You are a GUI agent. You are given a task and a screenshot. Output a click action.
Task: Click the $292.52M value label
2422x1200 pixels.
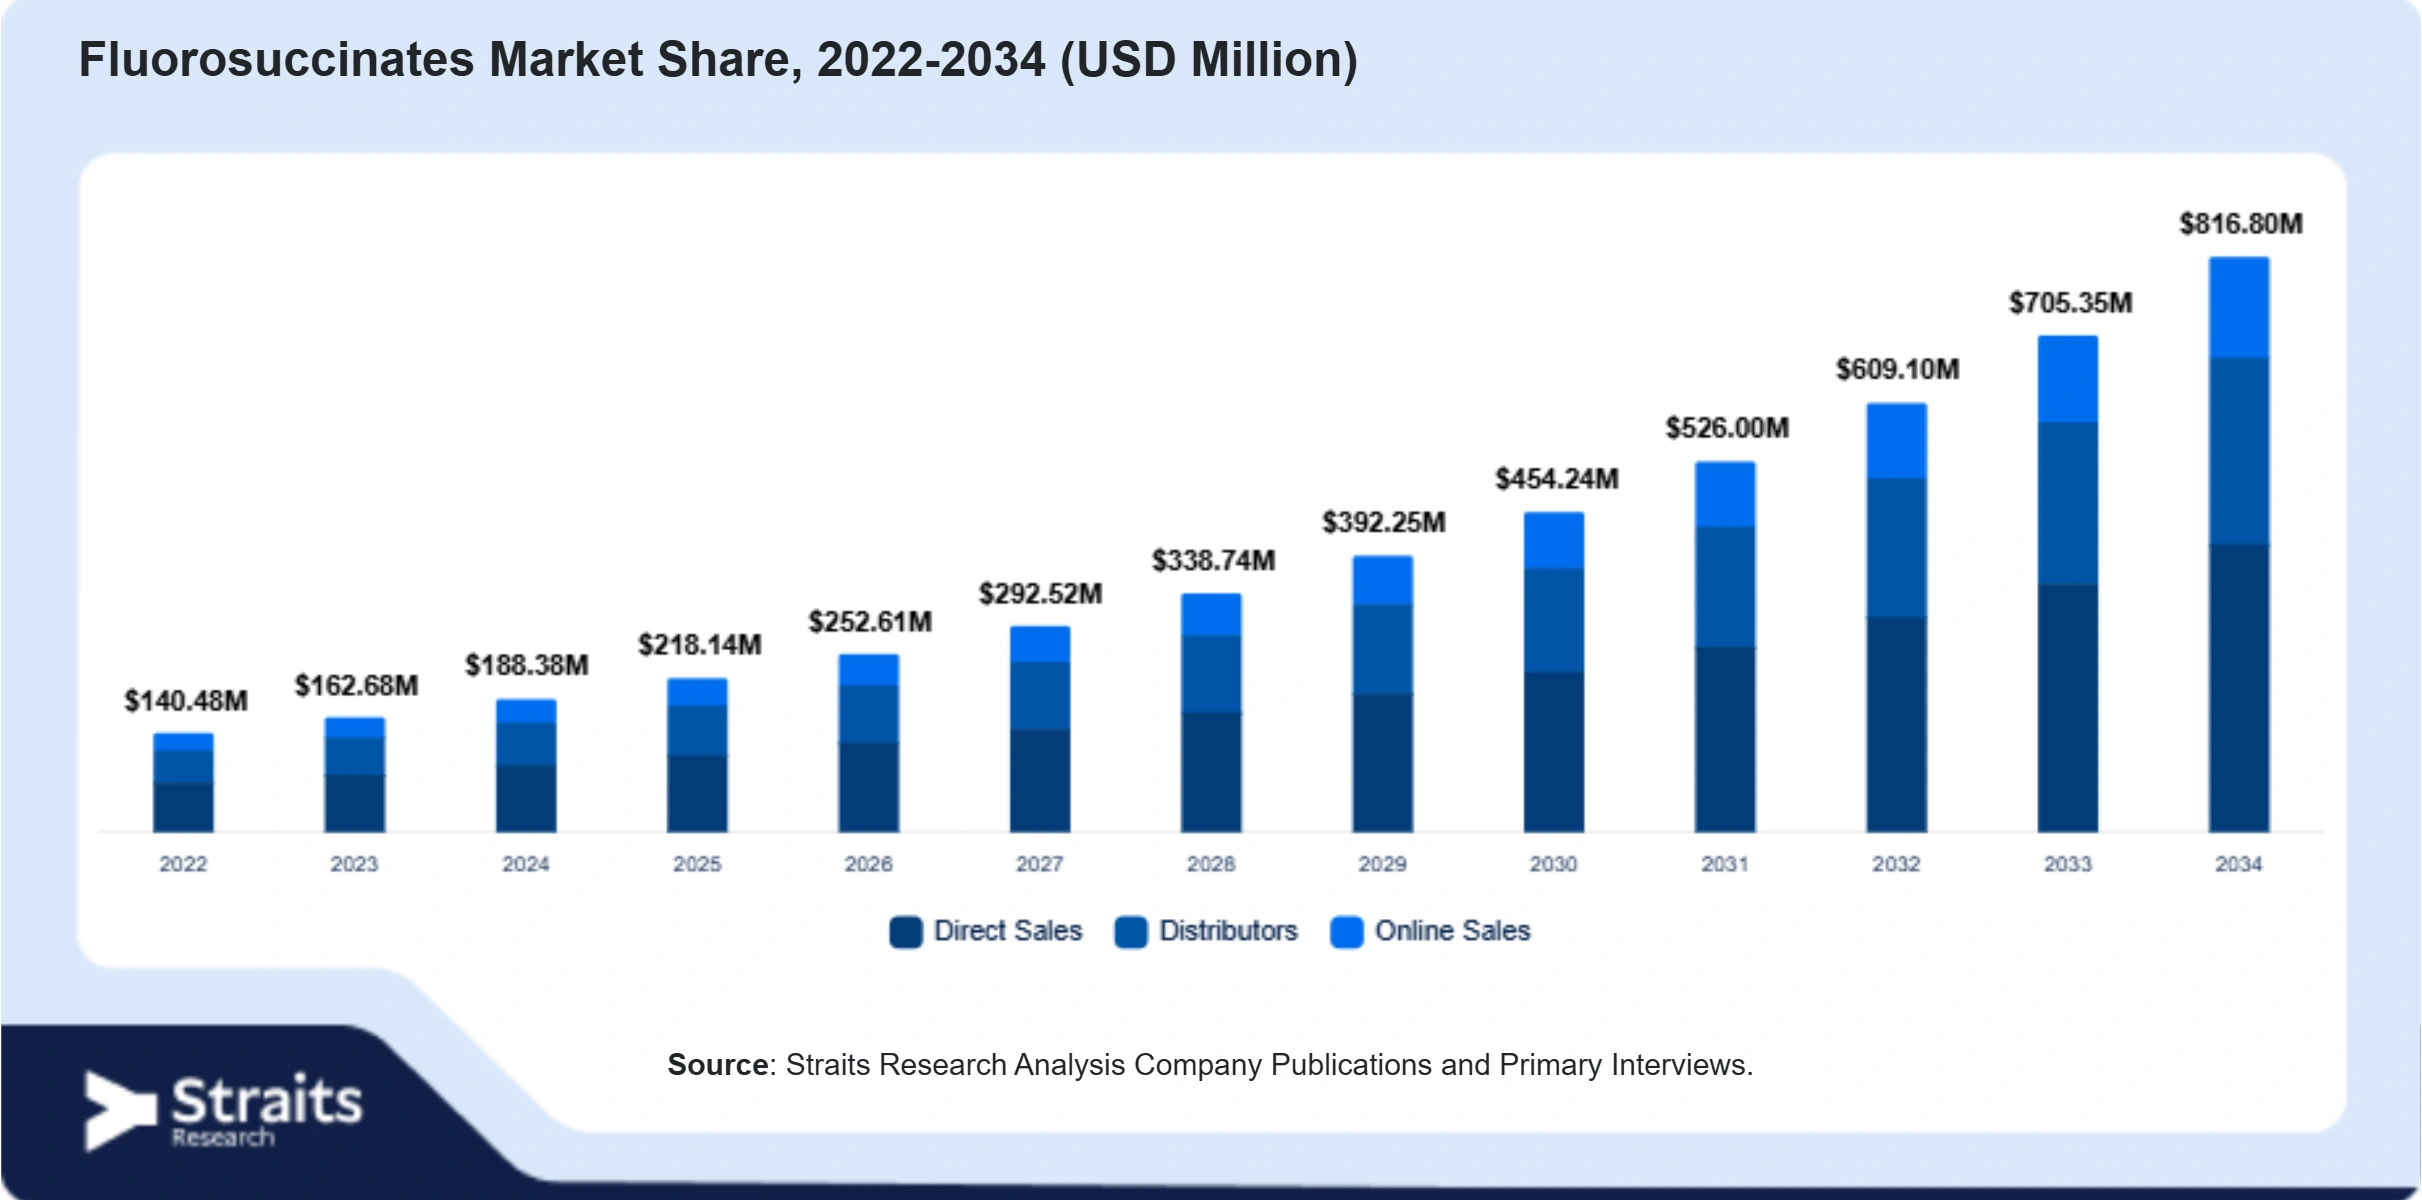pos(1041,594)
